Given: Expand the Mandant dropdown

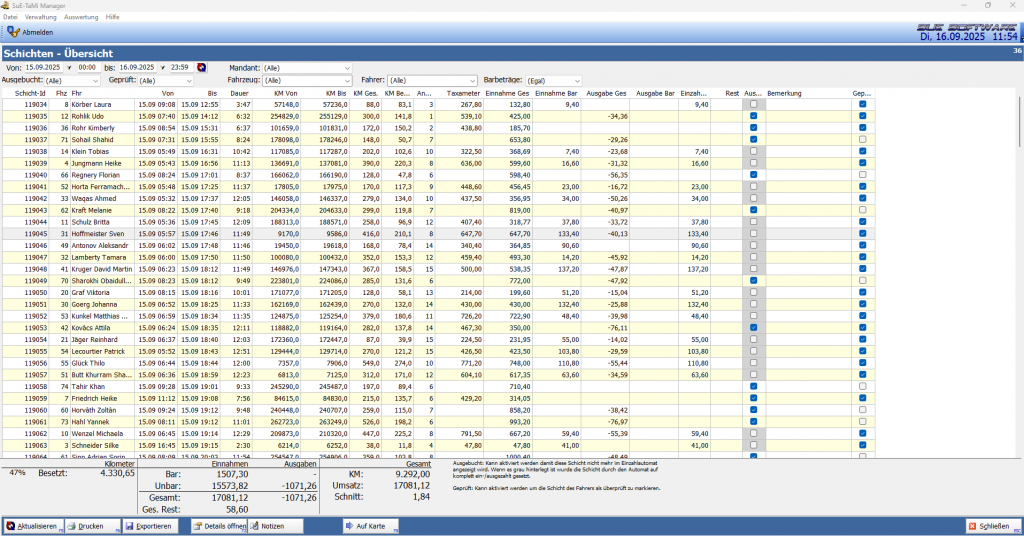Looking at the screenshot, I should point(347,67).
